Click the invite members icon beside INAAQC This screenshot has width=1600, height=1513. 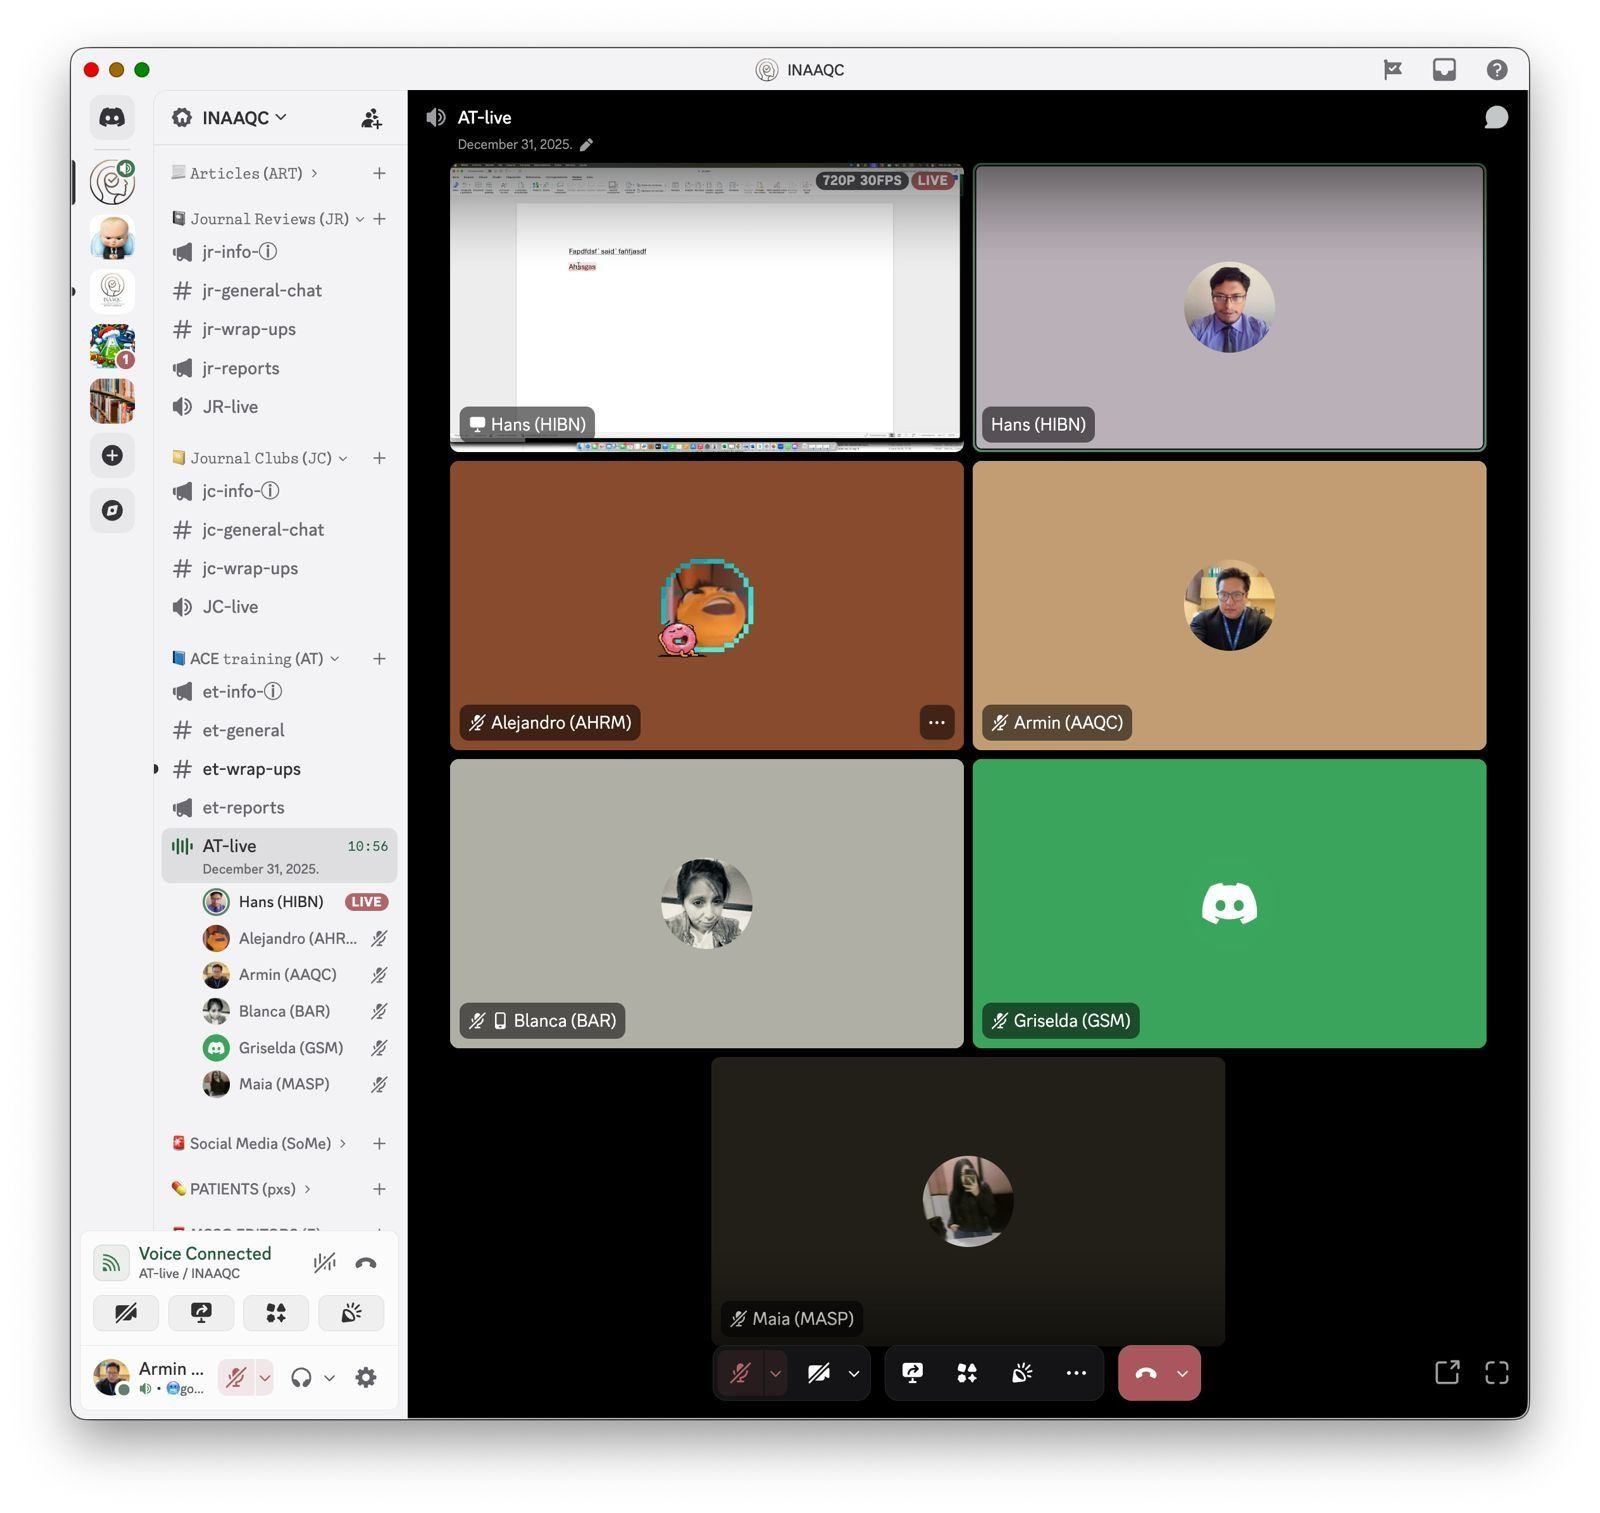point(371,118)
